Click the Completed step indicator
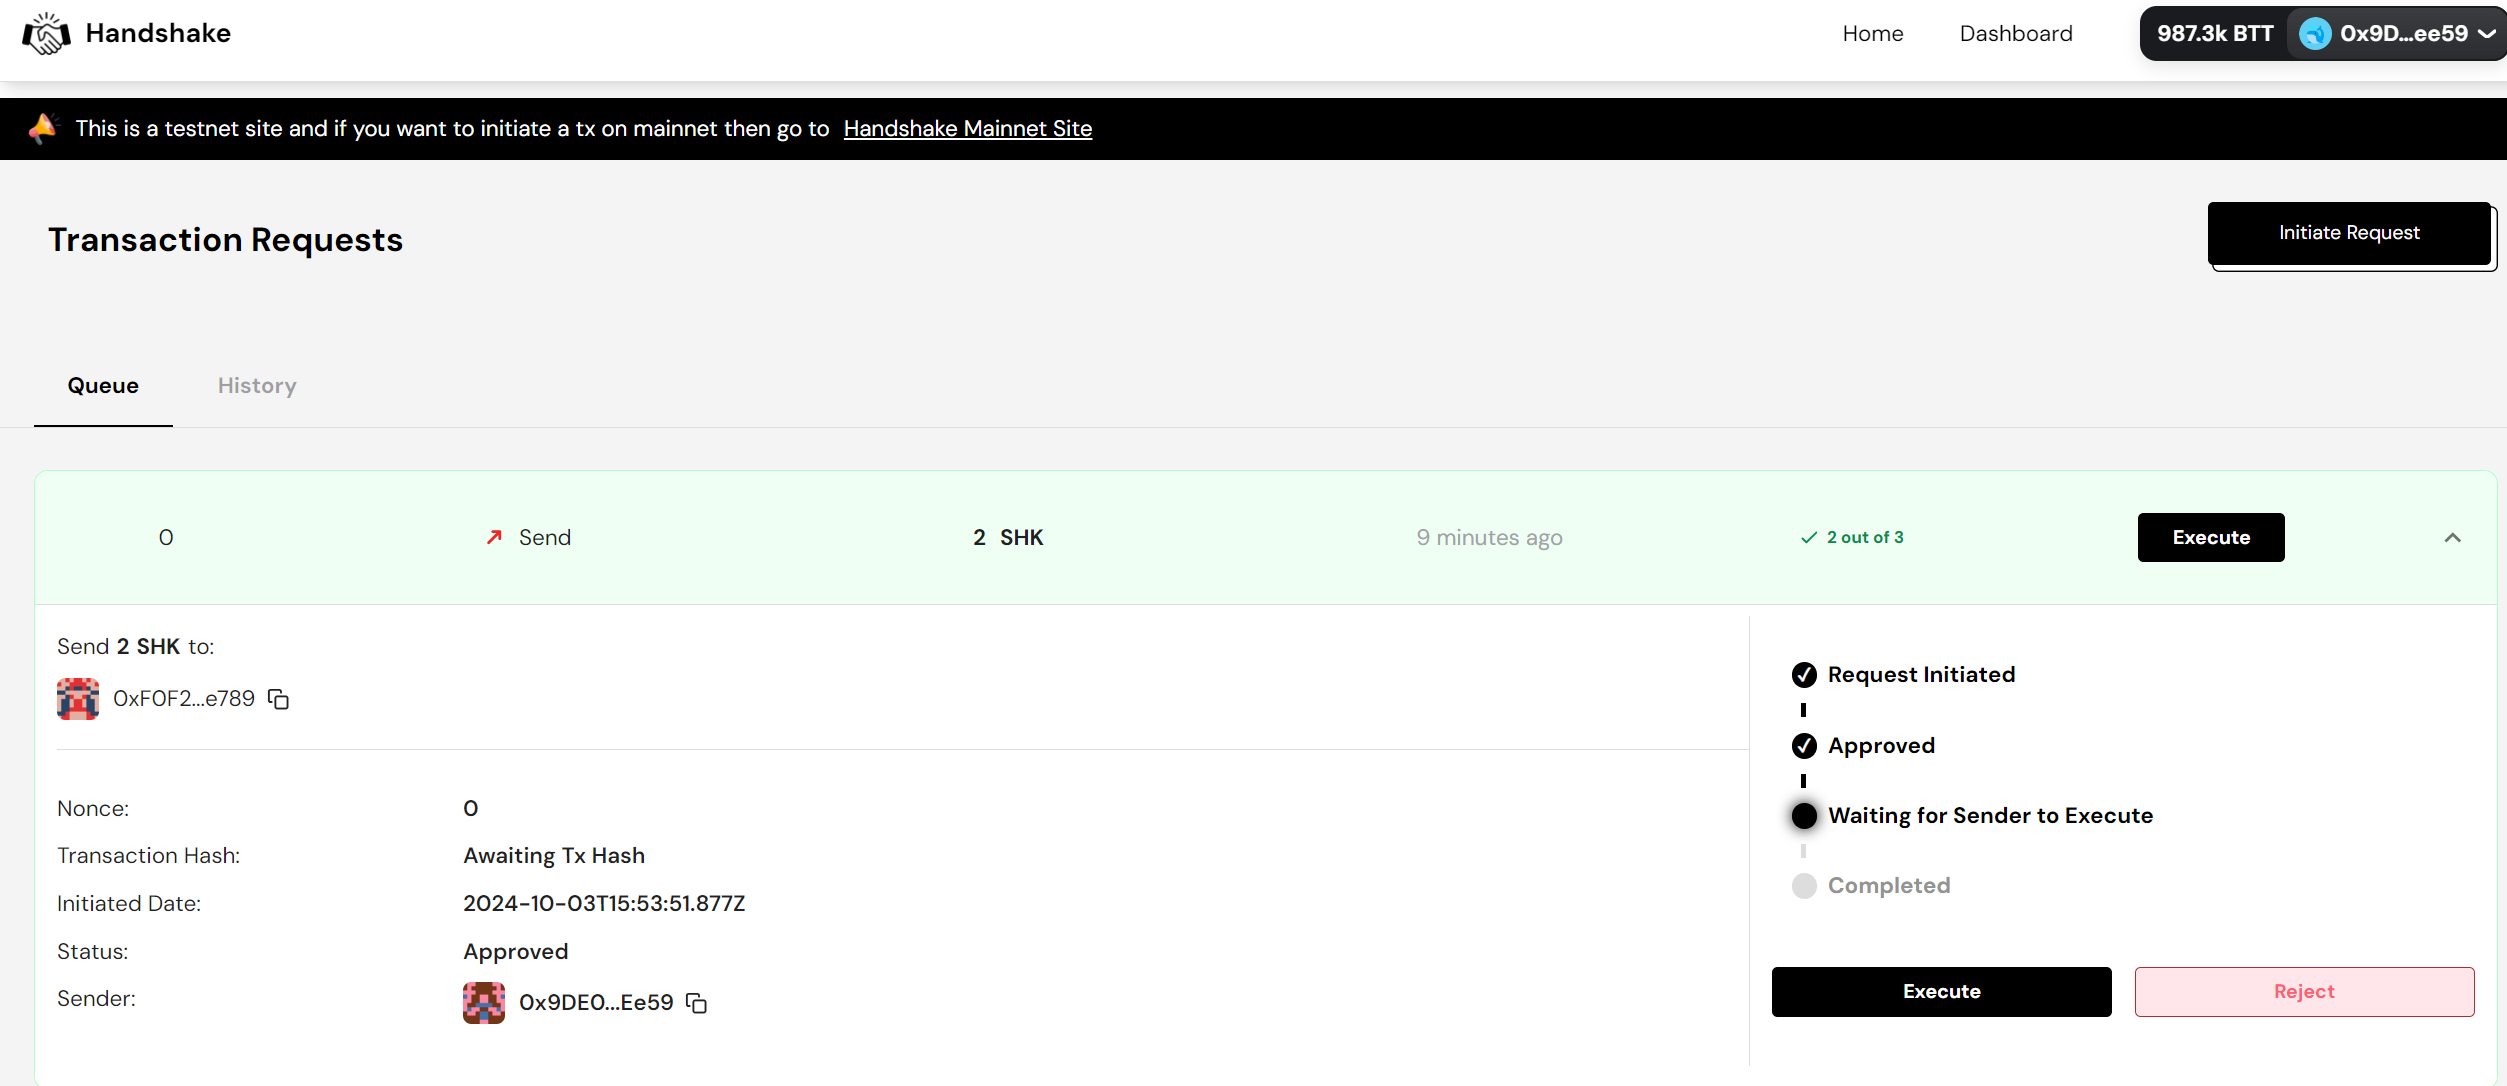 point(1804,886)
